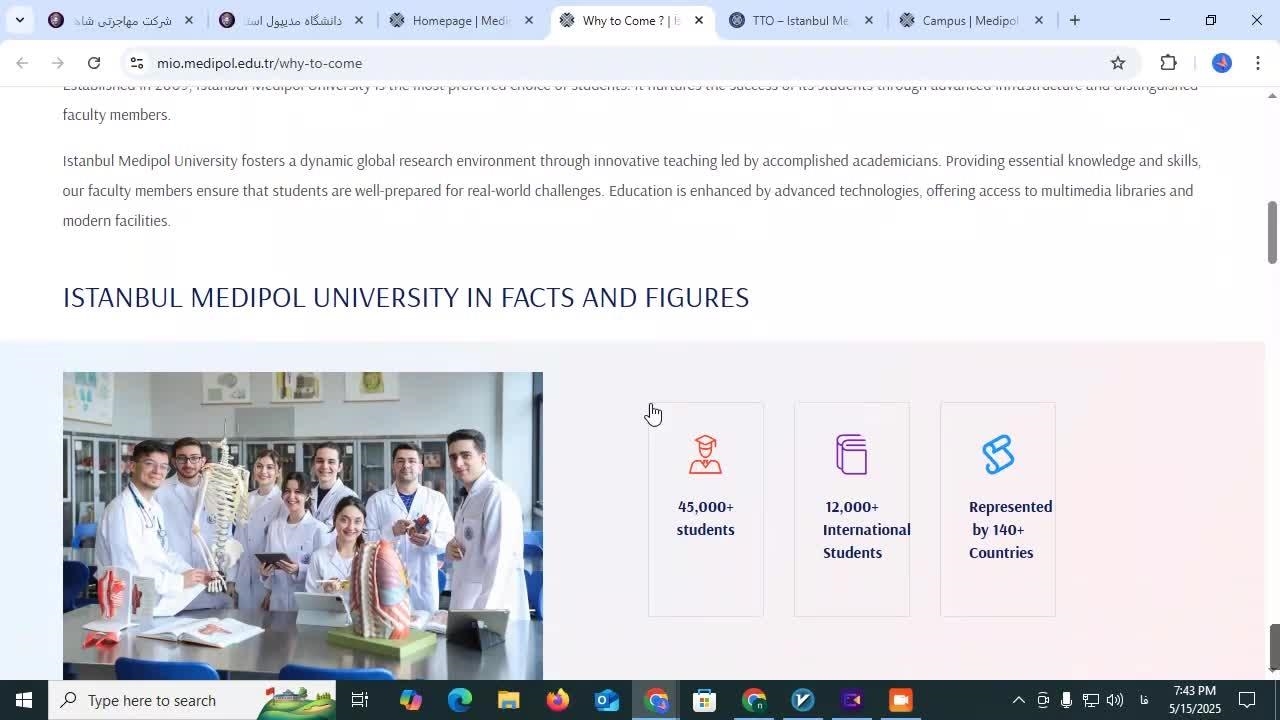The width and height of the screenshot is (1280, 720).
Task: Click the page vertical scrollbar thumb
Action: [x=1272, y=232]
